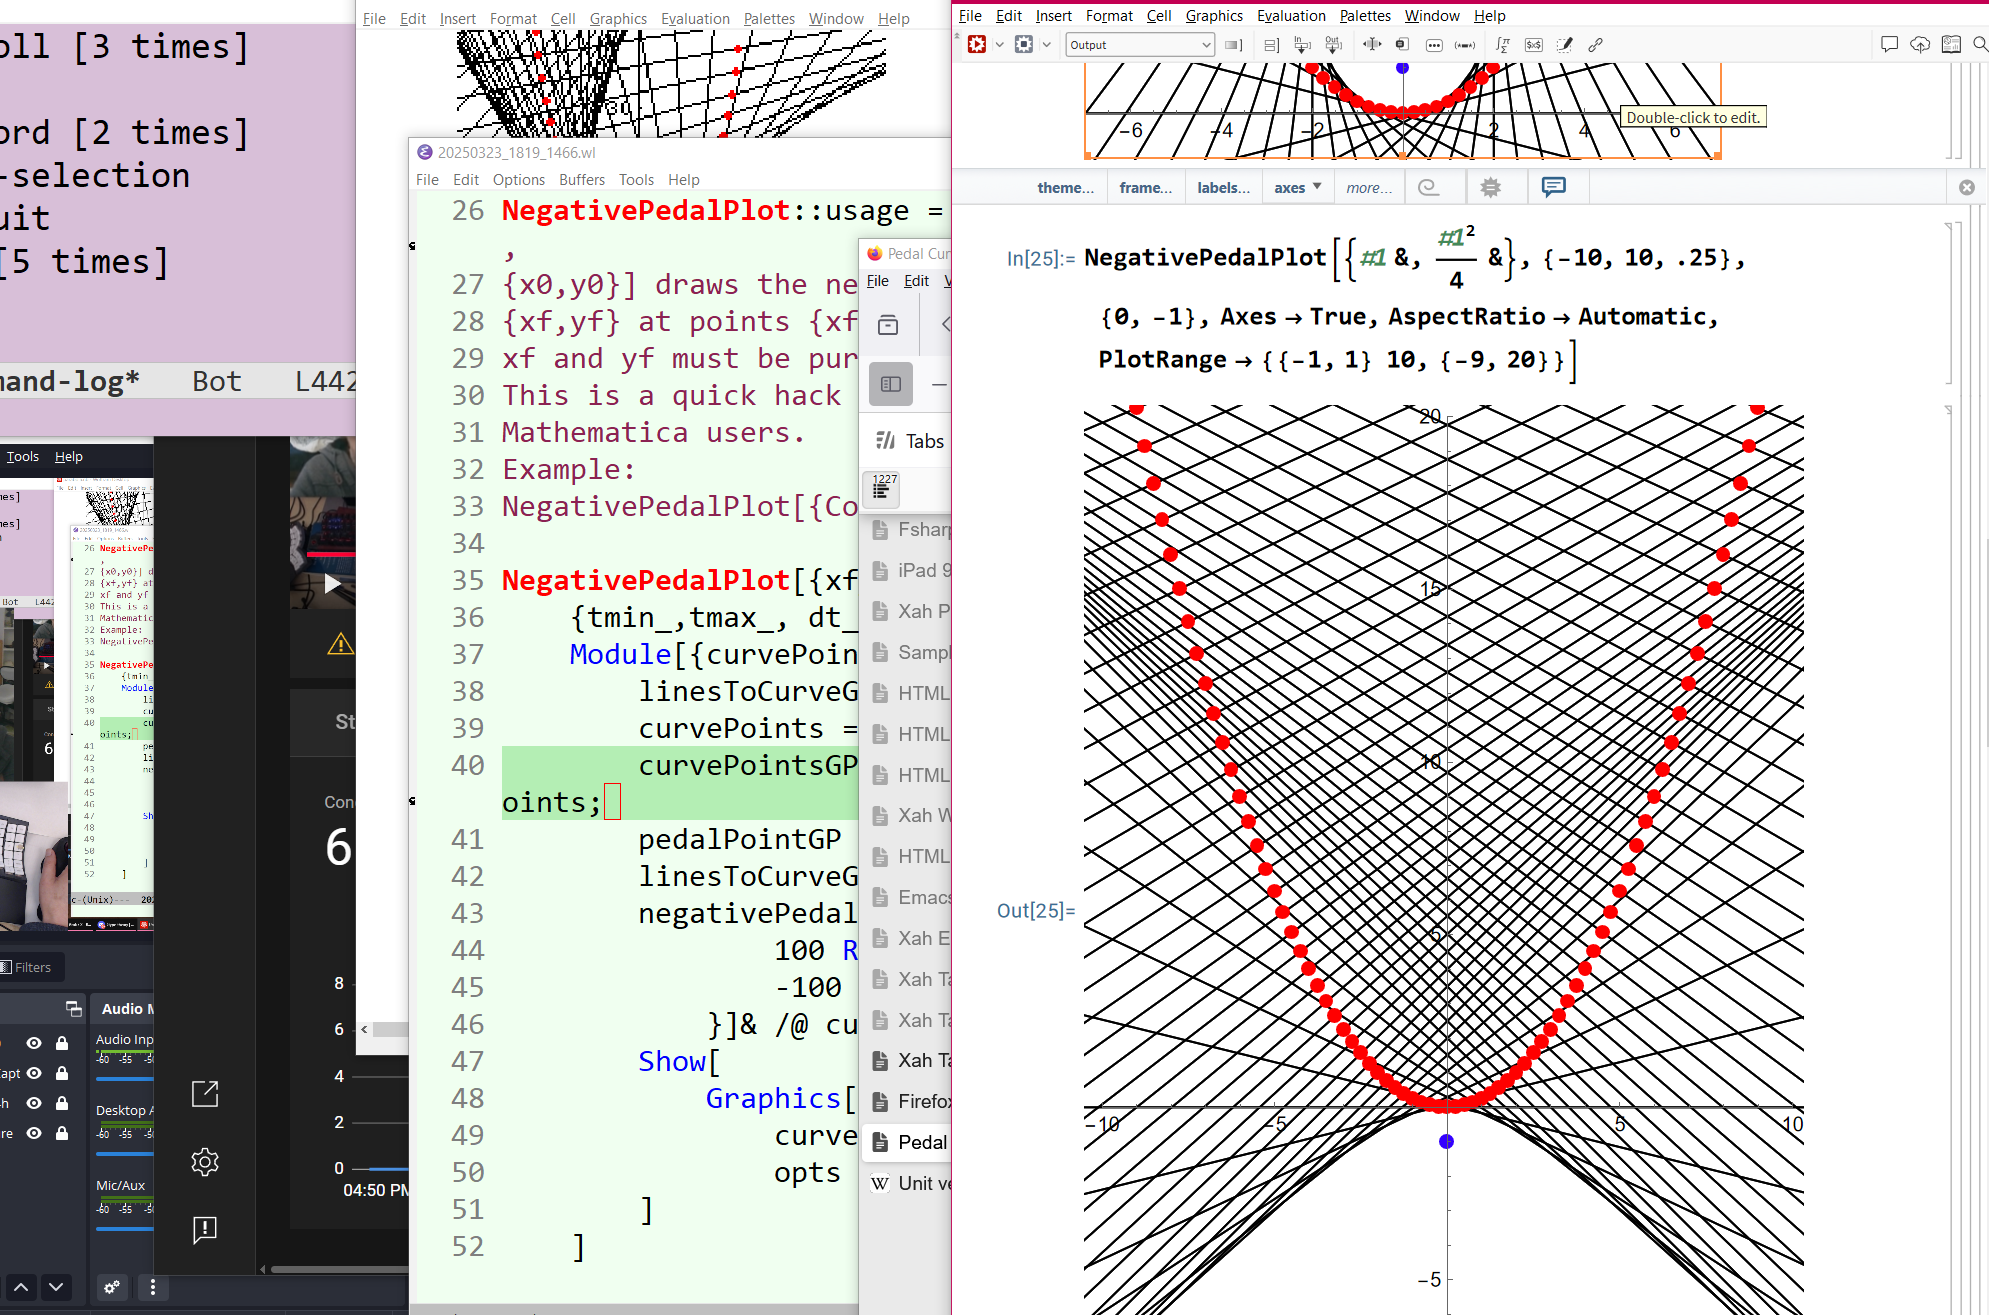Click the gray kernel icon in the notebook toolbar
This screenshot has height=1315, width=1989.
1024,44
